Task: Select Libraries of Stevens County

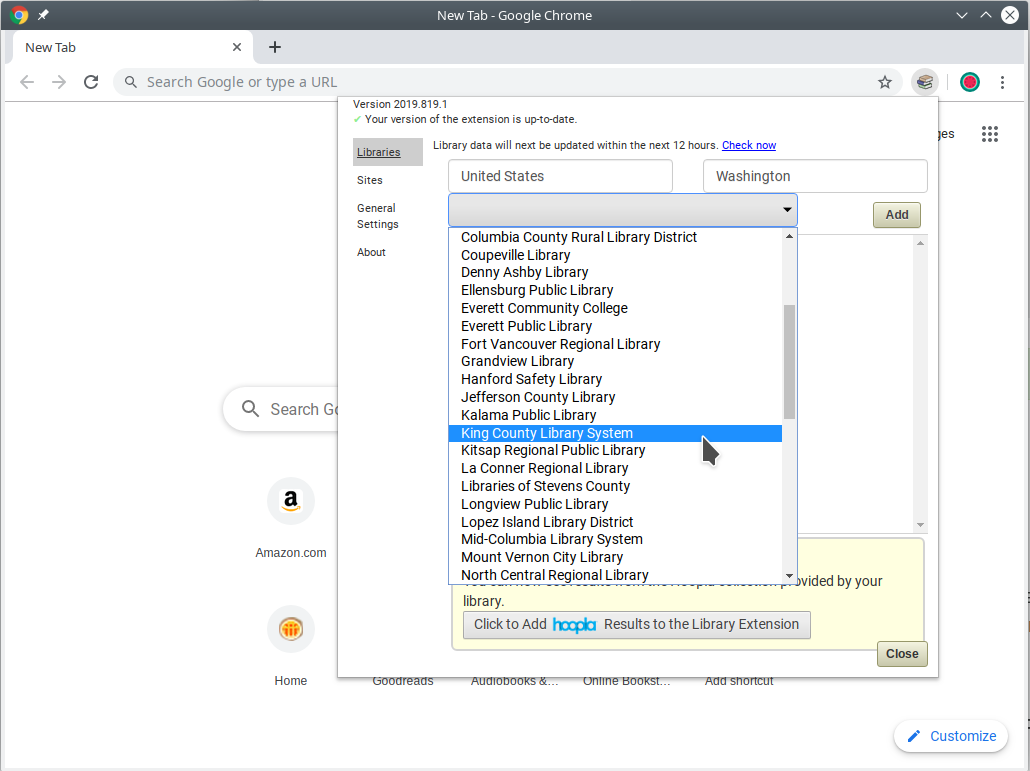Action: coord(616,486)
